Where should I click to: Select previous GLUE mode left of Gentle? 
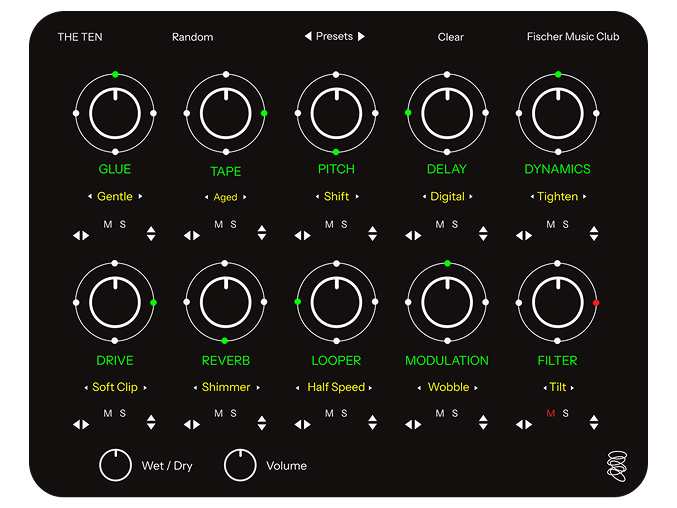90,196
